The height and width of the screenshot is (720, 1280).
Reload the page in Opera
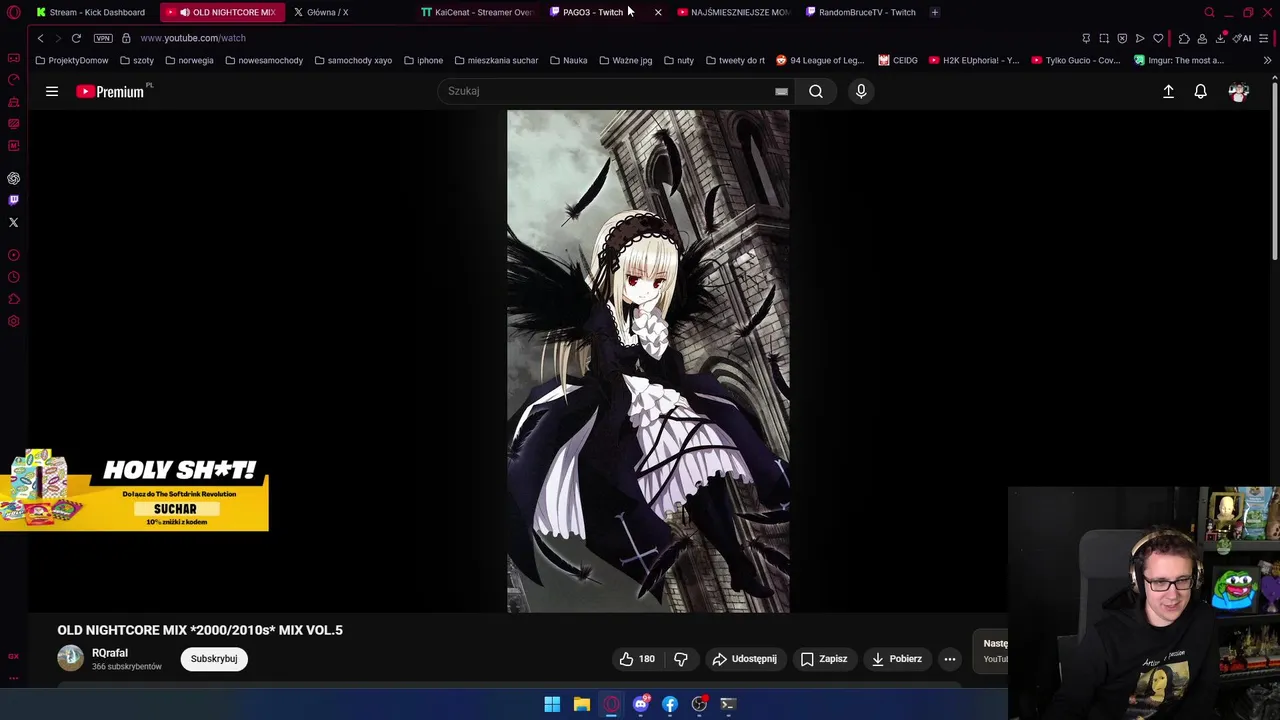(x=76, y=38)
